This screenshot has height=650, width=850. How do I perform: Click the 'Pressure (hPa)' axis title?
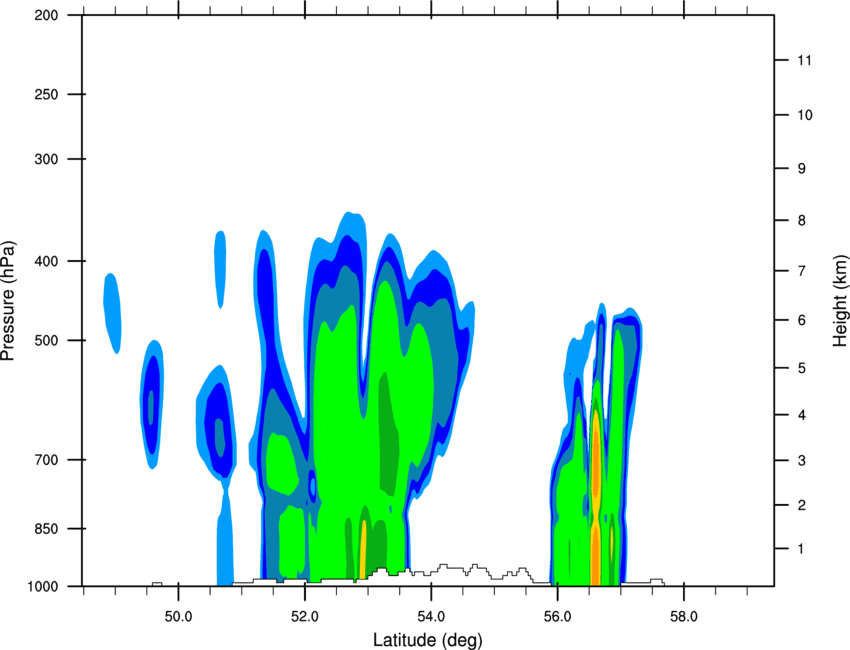[x=8, y=300]
